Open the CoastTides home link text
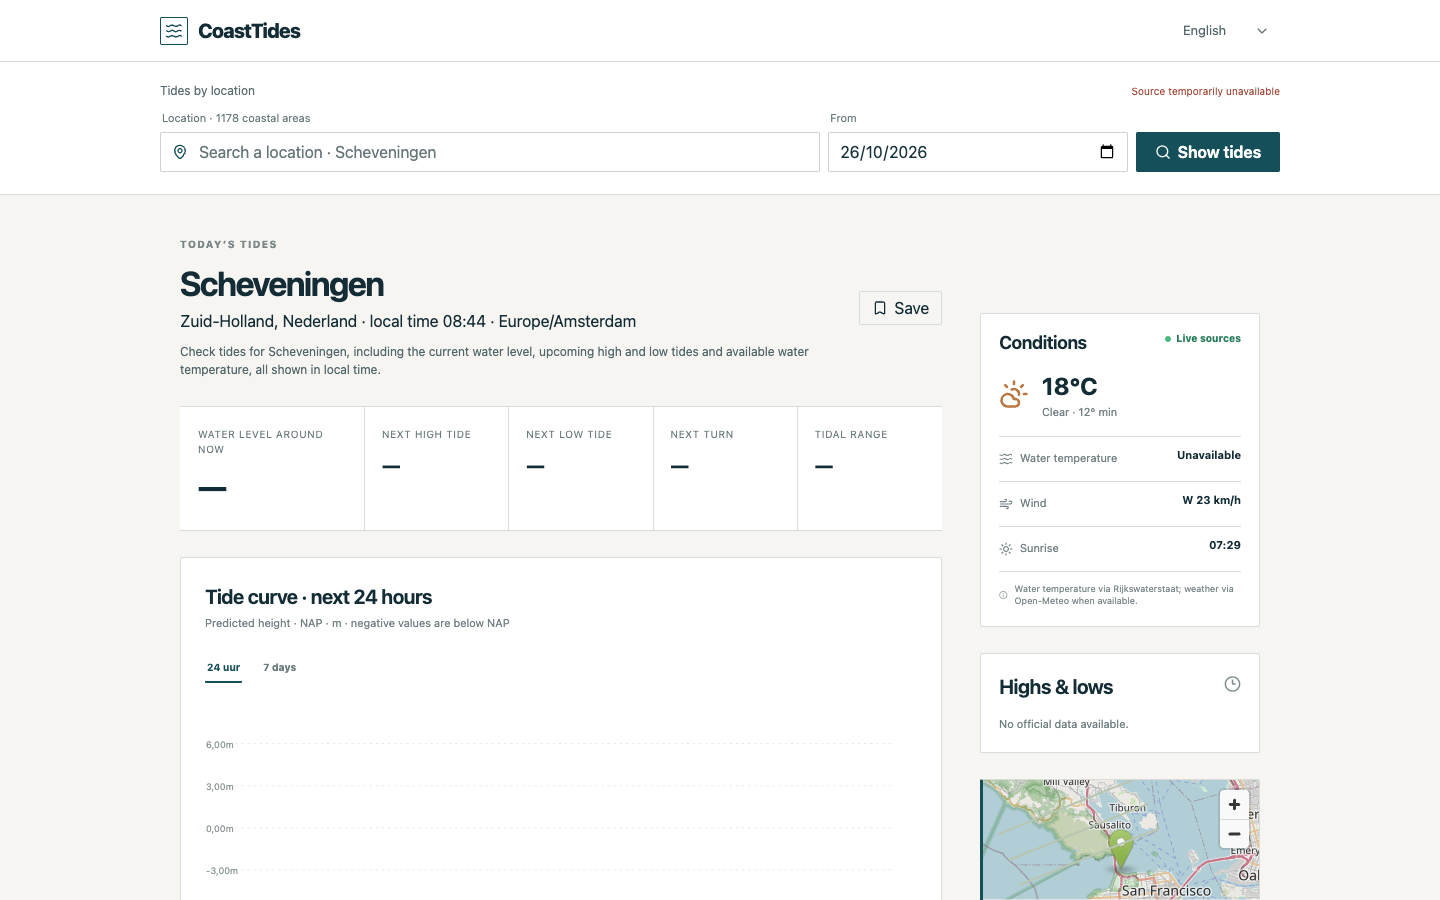 tap(249, 31)
